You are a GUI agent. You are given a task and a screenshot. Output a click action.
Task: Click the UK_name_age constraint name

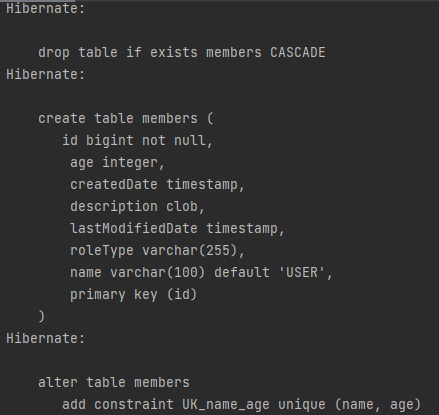pyautogui.click(x=226, y=405)
